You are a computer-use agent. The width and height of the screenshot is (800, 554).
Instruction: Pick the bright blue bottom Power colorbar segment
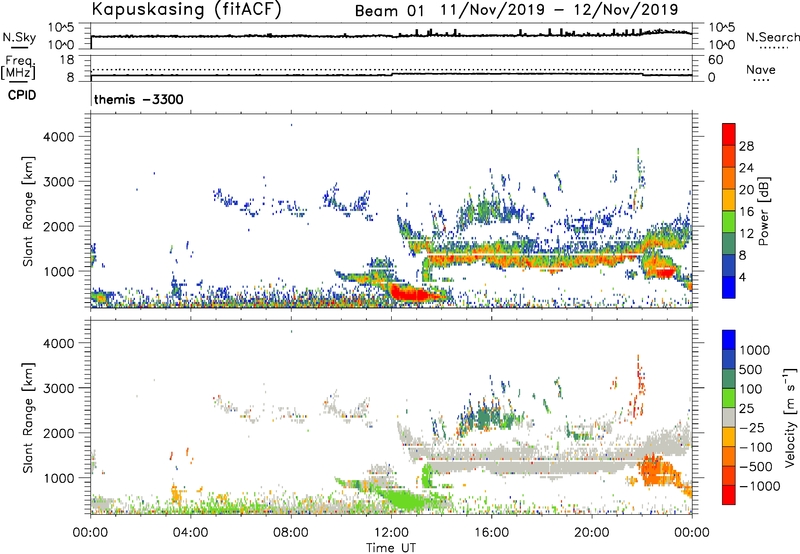729,288
